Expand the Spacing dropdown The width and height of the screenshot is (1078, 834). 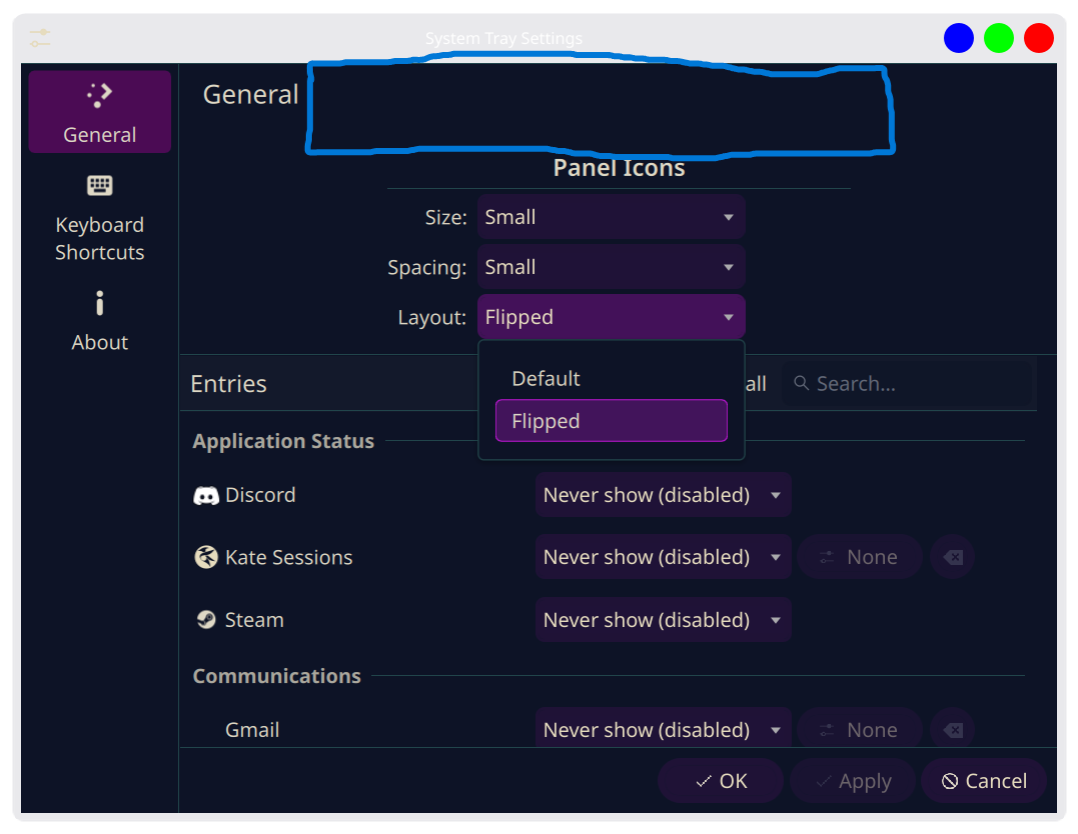pyautogui.click(x=611, y=267)
